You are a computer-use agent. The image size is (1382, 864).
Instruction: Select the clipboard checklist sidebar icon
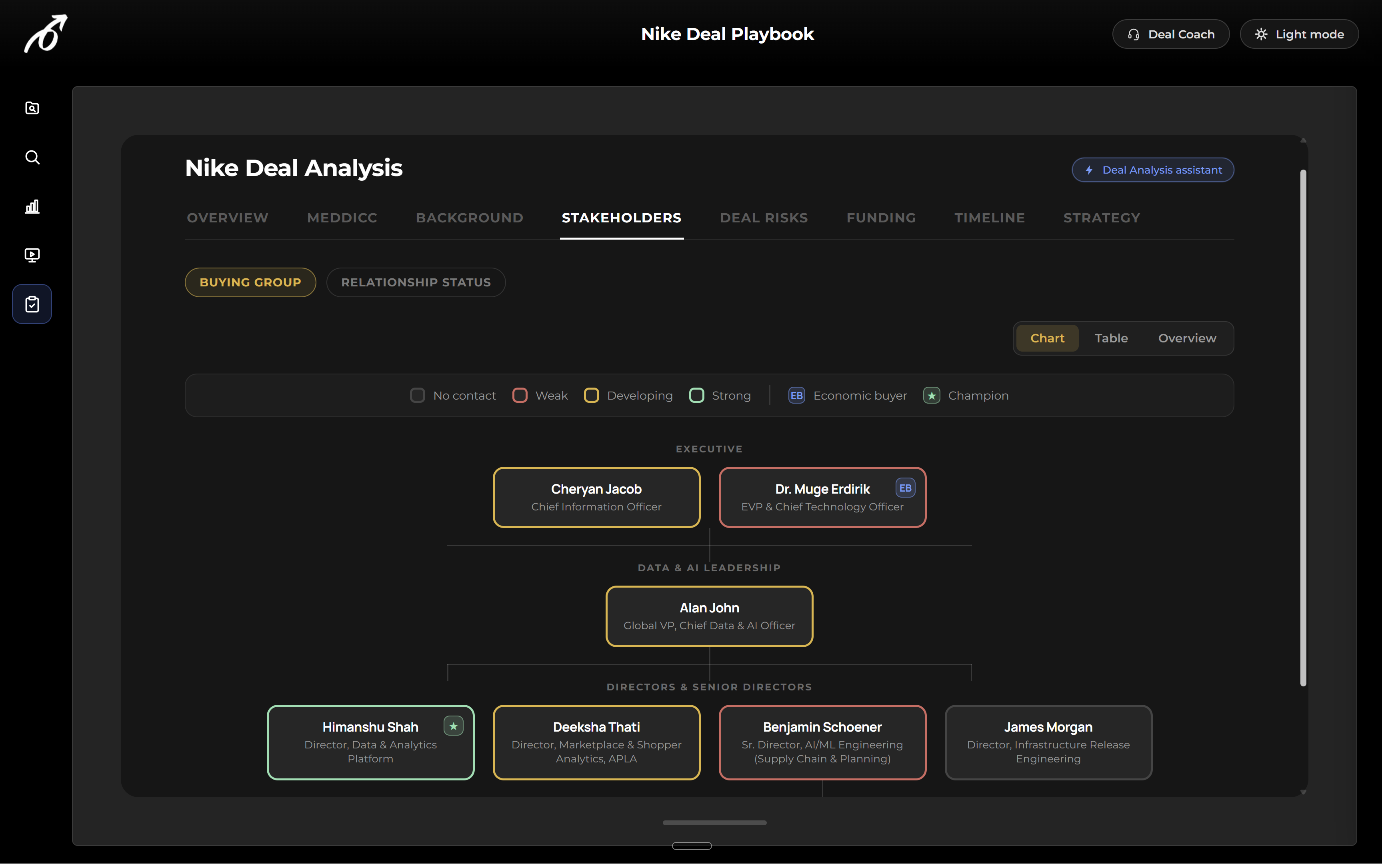coord(32,304)
